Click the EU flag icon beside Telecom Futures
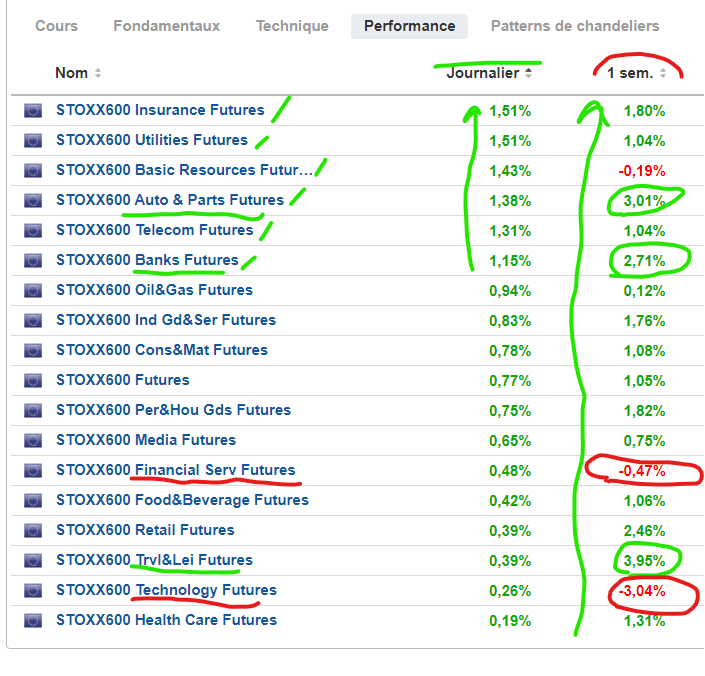 point(33,231)
